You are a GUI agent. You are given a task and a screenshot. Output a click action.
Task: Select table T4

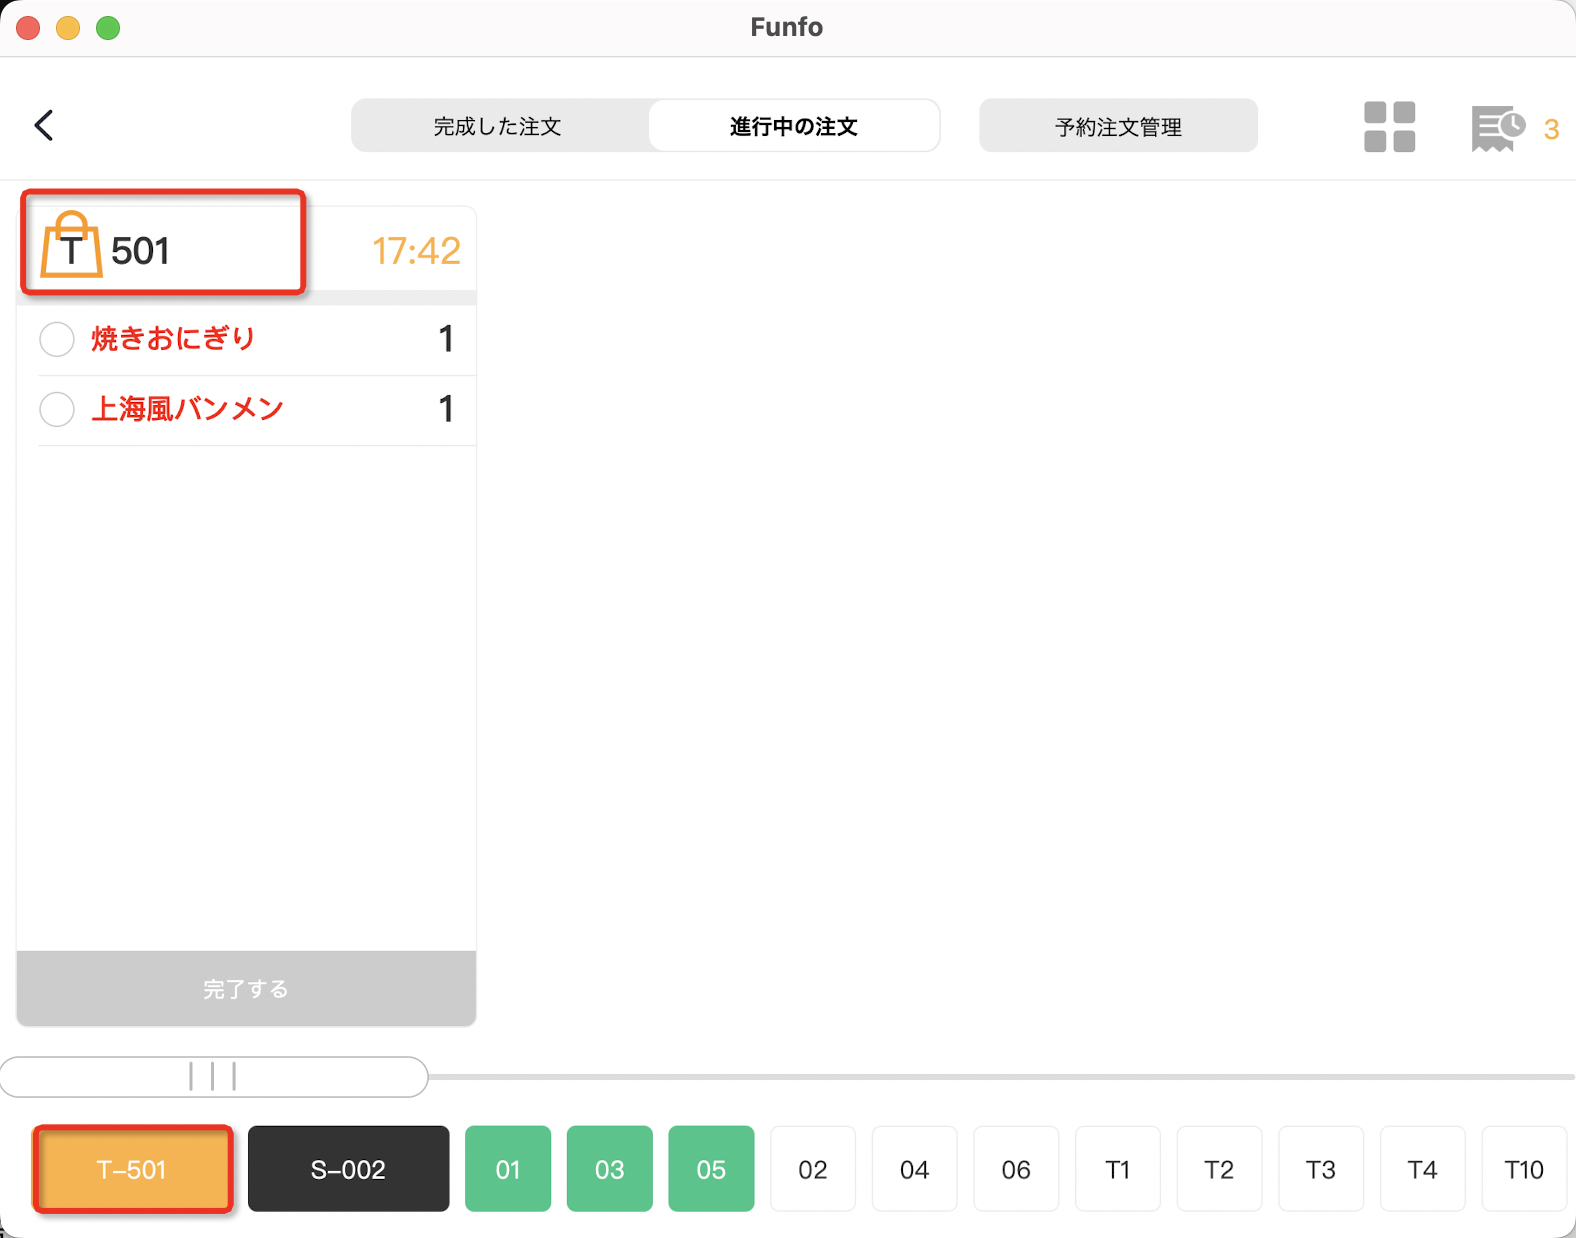click(x=1423, y=1169)
